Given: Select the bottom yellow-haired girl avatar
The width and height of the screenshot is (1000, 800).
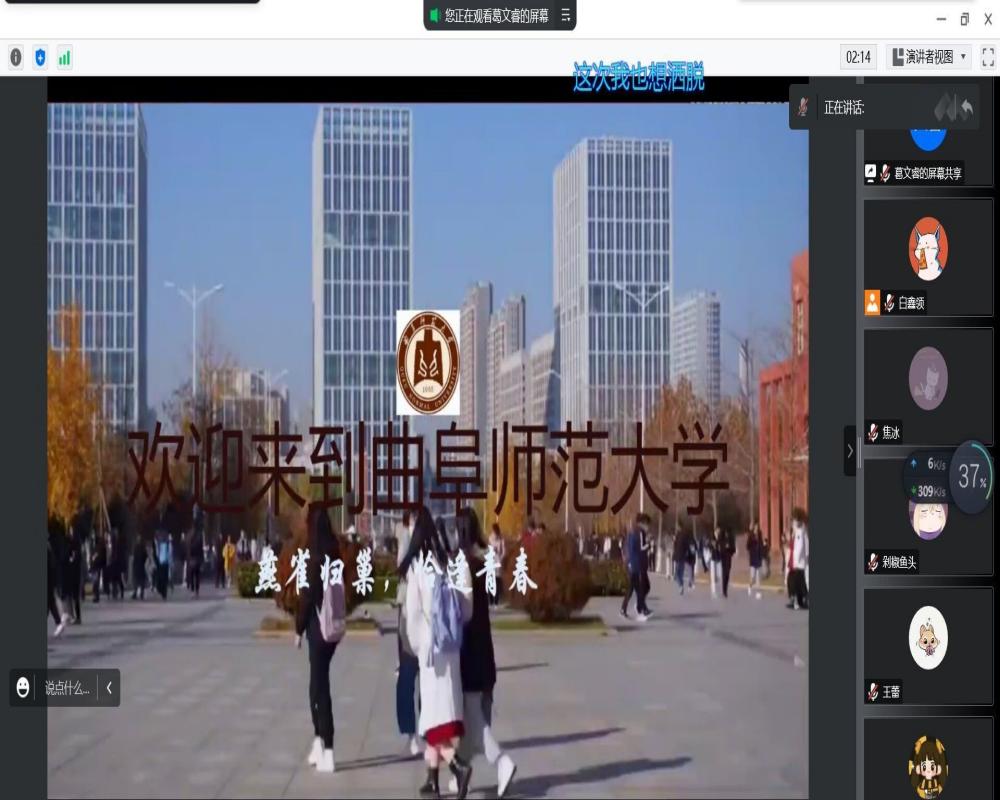Looking at the screenshot, I should coord(928,767).
